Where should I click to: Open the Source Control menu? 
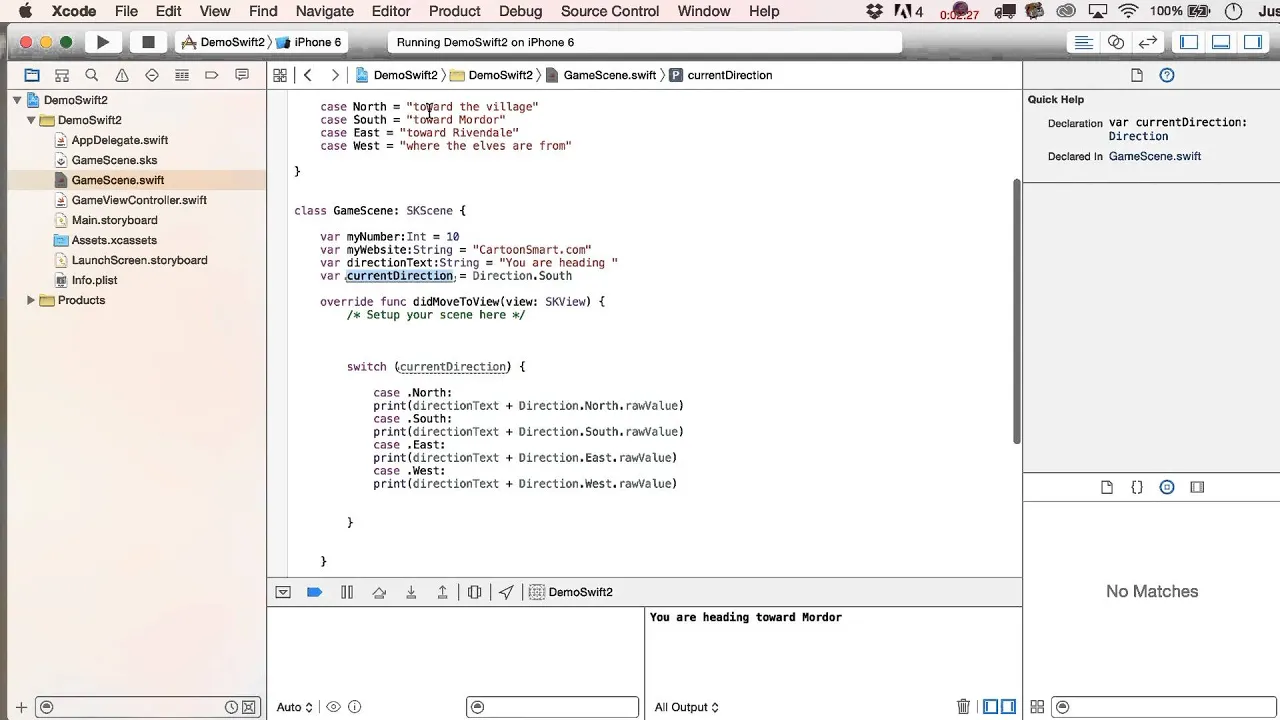point(610,11)
